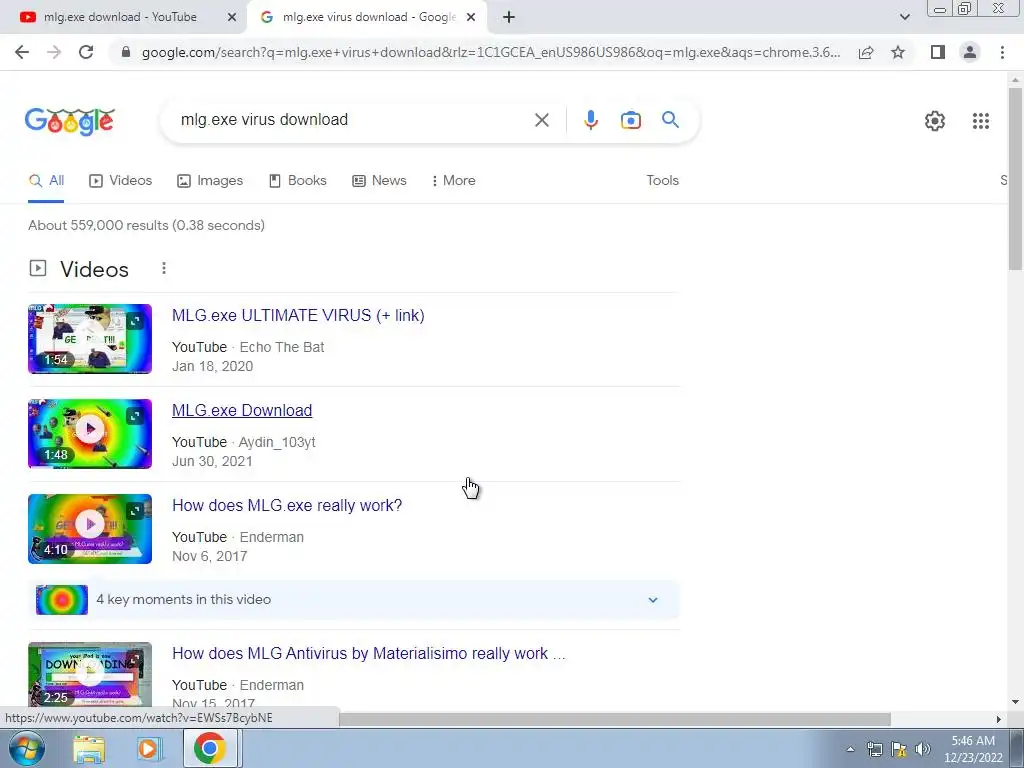The image size is (1024, 768).
Task: Click the Aydin_103yt channel name
Action: pos(277,442)
